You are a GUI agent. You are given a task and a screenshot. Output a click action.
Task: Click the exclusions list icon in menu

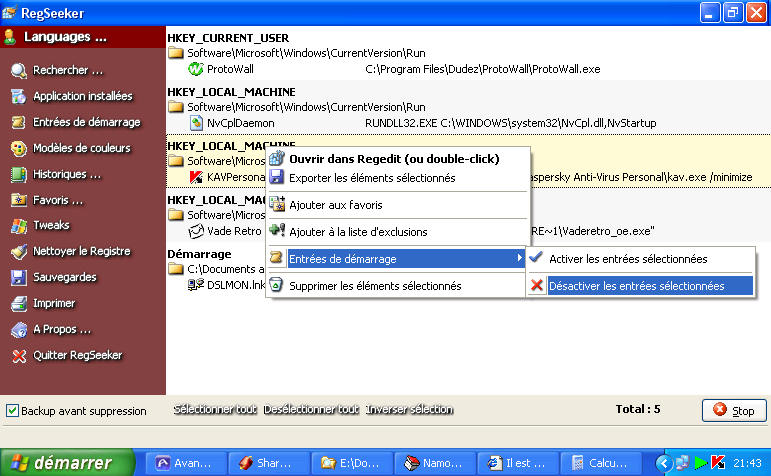pyautogui.click(x=277, y=231)
